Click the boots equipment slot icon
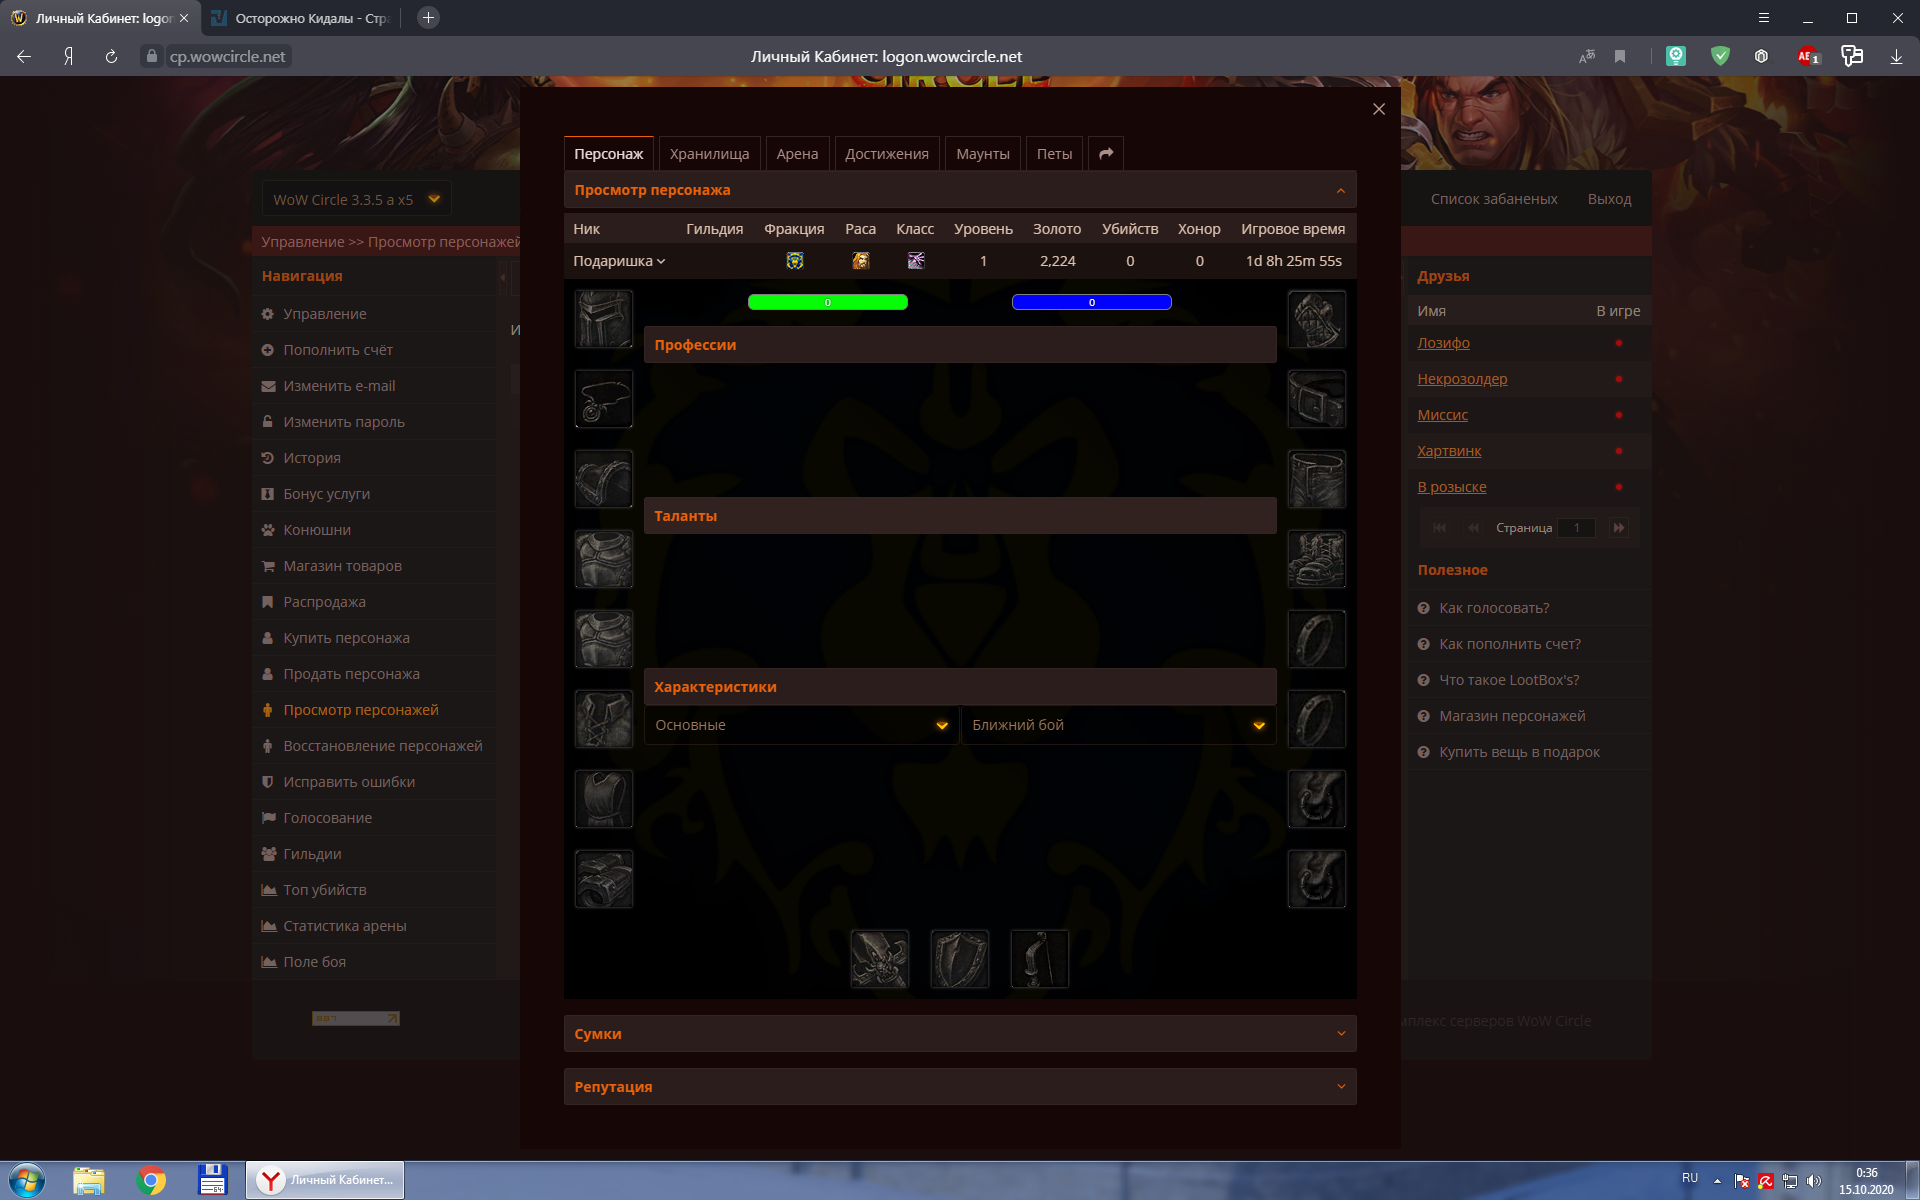Viewport: 1920px width, 1200px height. (1316, 559)
